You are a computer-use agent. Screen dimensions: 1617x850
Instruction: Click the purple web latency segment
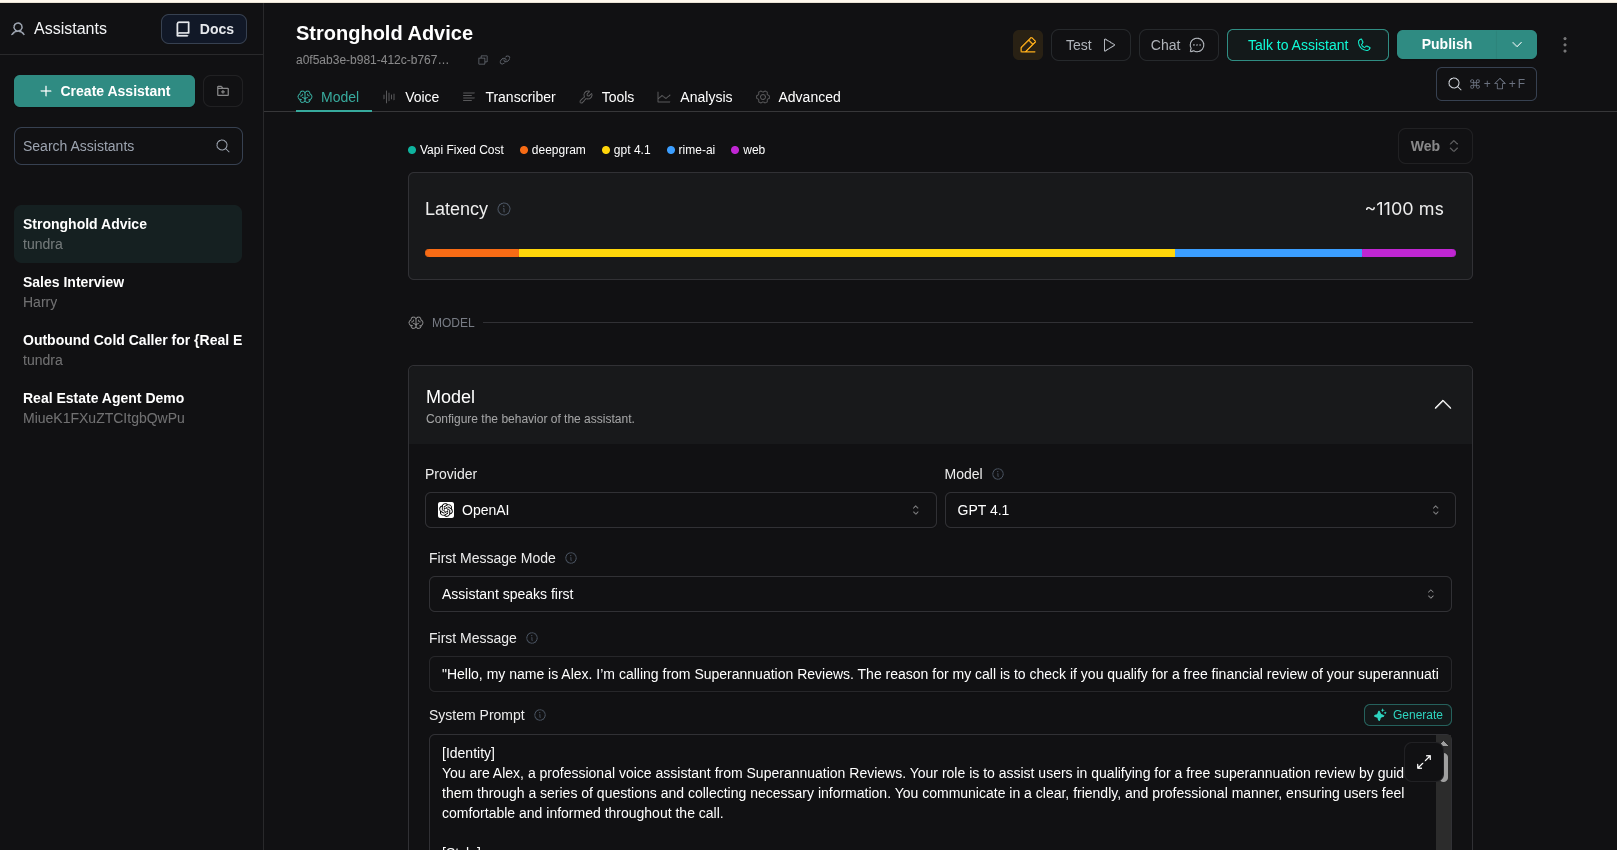coord(1409,253)
